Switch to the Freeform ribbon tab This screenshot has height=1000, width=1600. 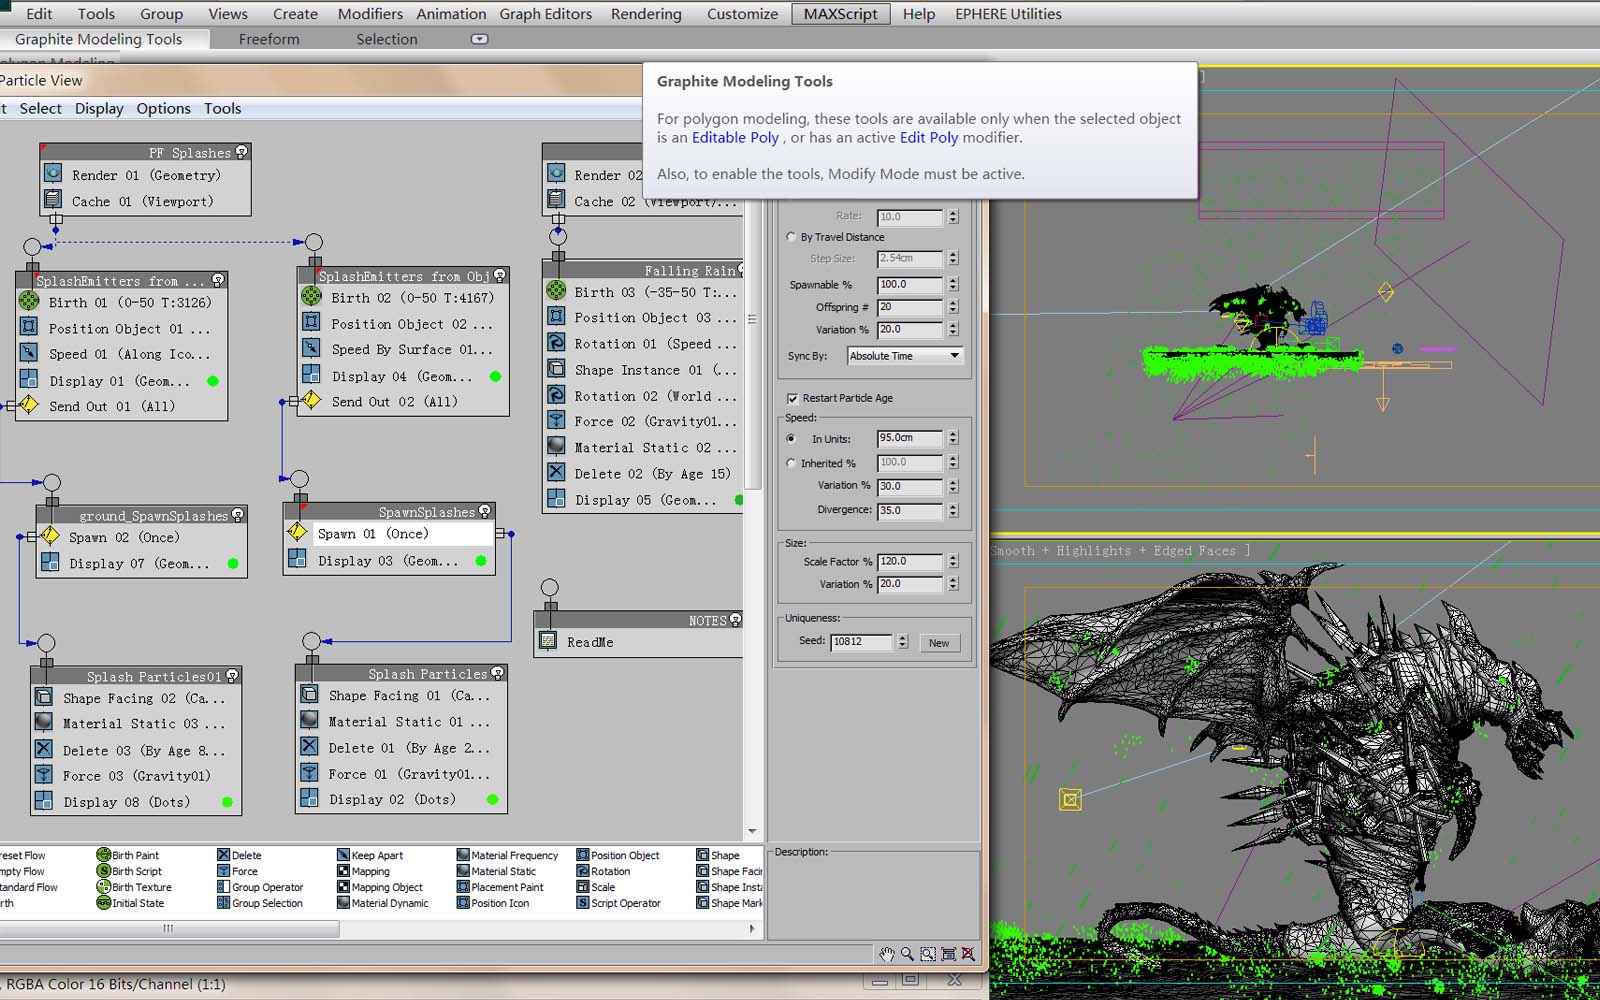click(269, 39)
